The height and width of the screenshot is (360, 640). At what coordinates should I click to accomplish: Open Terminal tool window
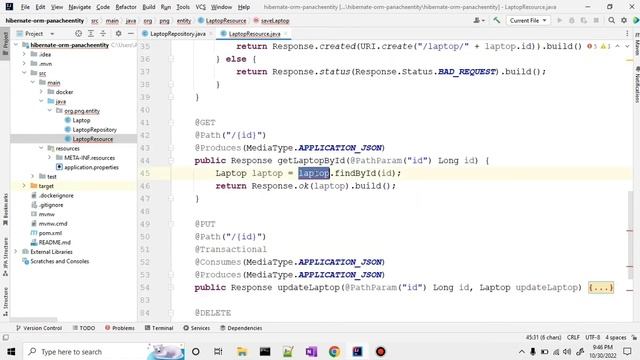point(159,328)
